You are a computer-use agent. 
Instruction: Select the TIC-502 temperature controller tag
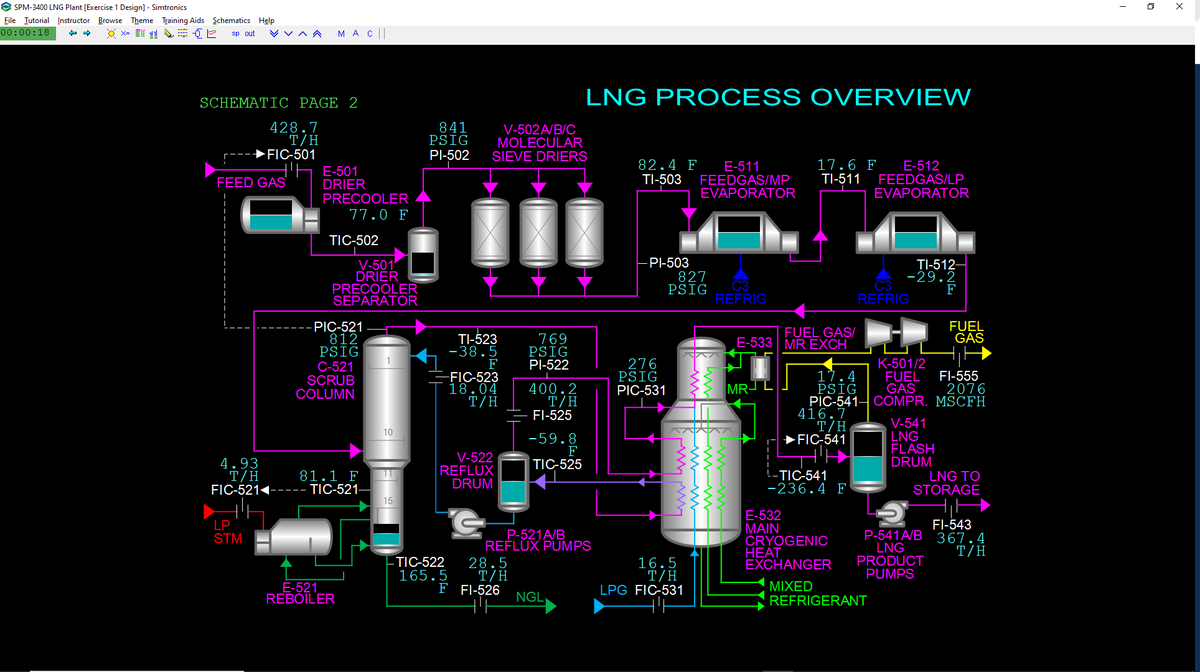[x=354, y=240]
